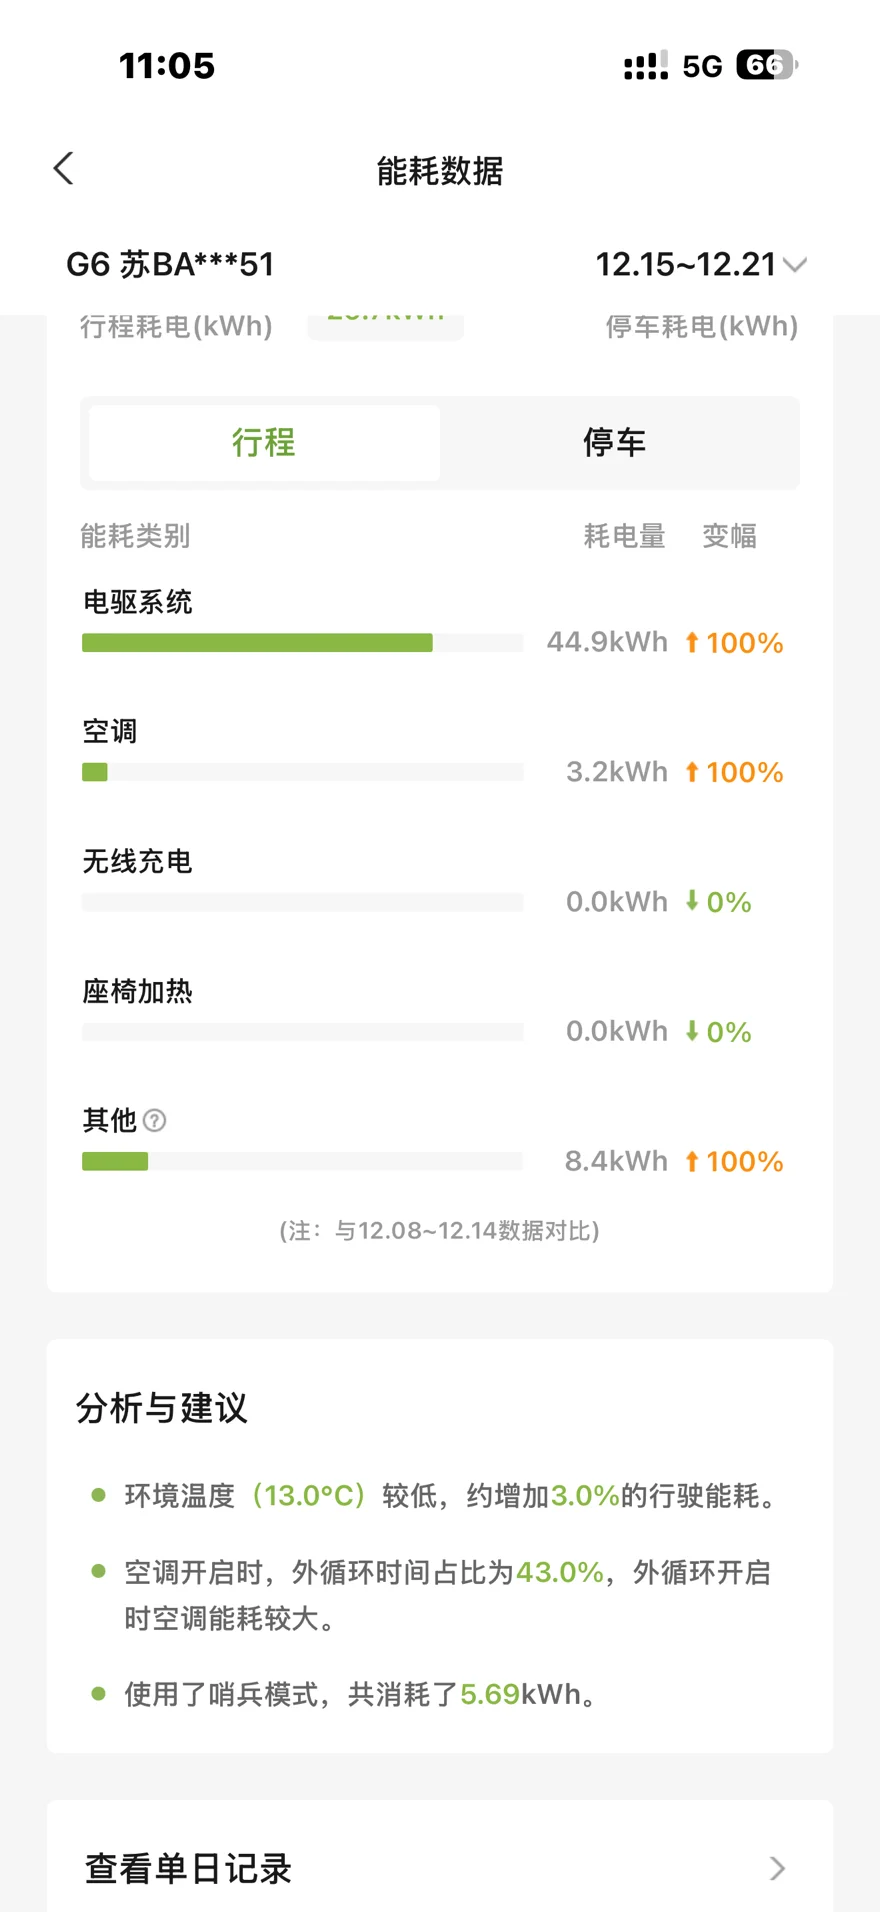Open the 查看单日记录 daily records link
Screen dimensions: 880x1912
pyautogui.click(x=188, y=1868)
